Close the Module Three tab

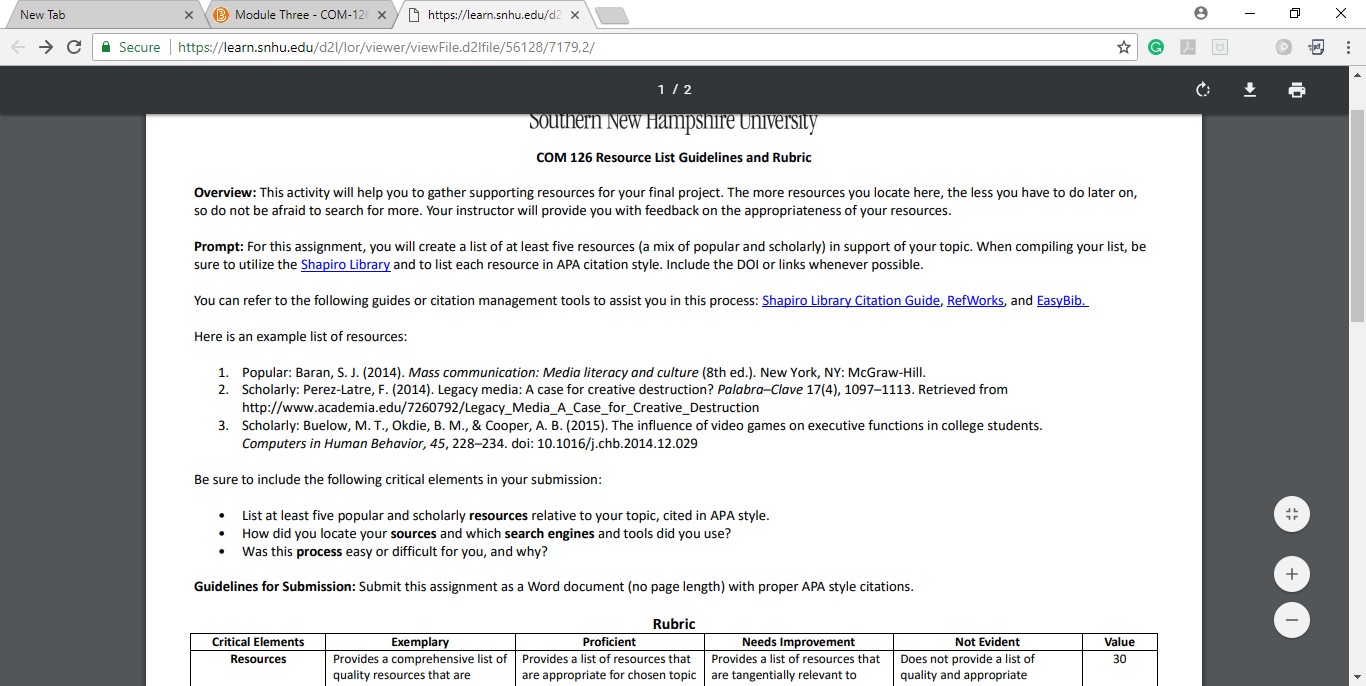pos(383,15)
